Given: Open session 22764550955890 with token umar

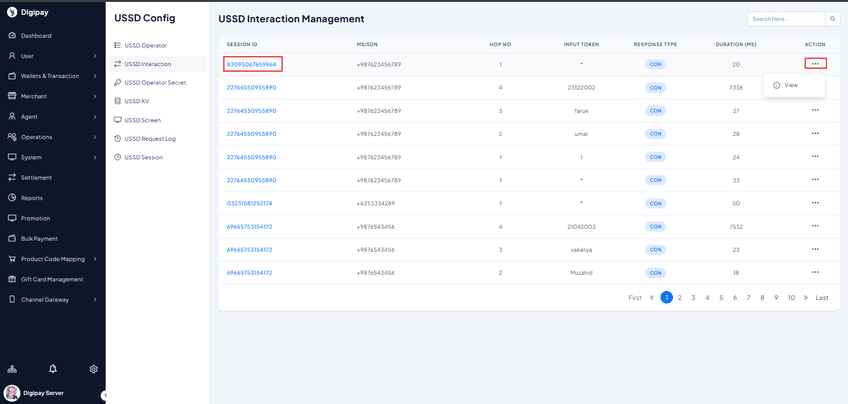Looking at the screenshot, I should [251, 134].
